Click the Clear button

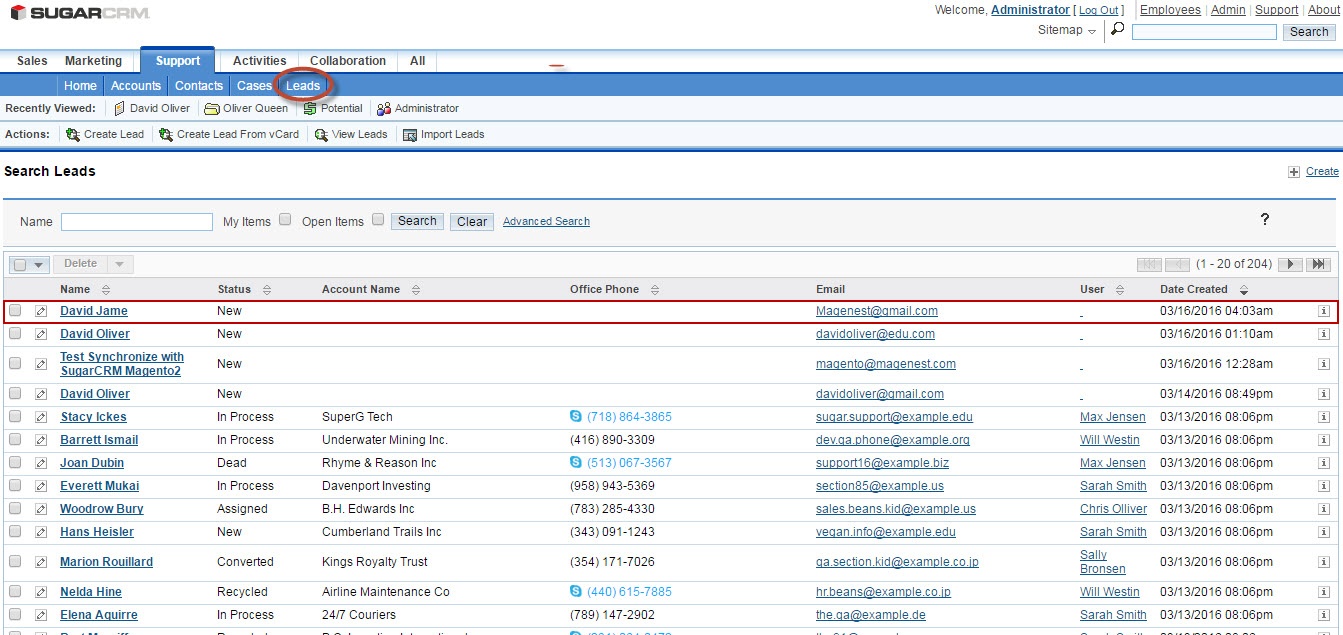472,222
